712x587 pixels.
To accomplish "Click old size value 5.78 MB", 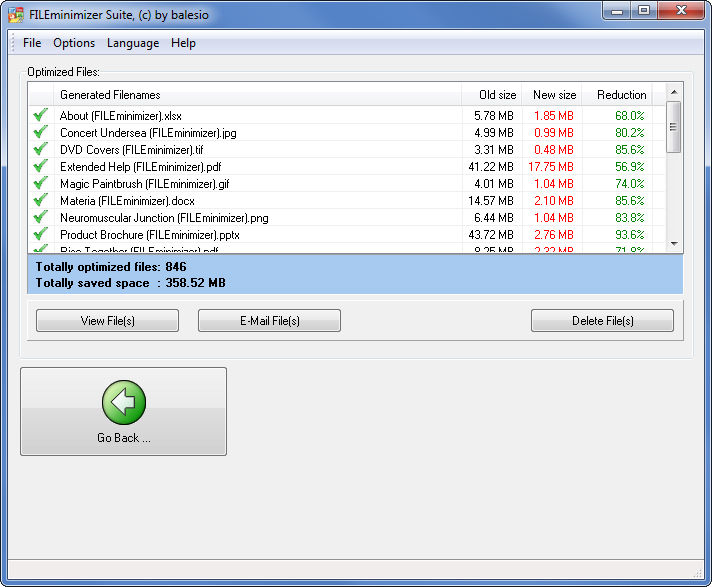I will click(x=494, y=116).
